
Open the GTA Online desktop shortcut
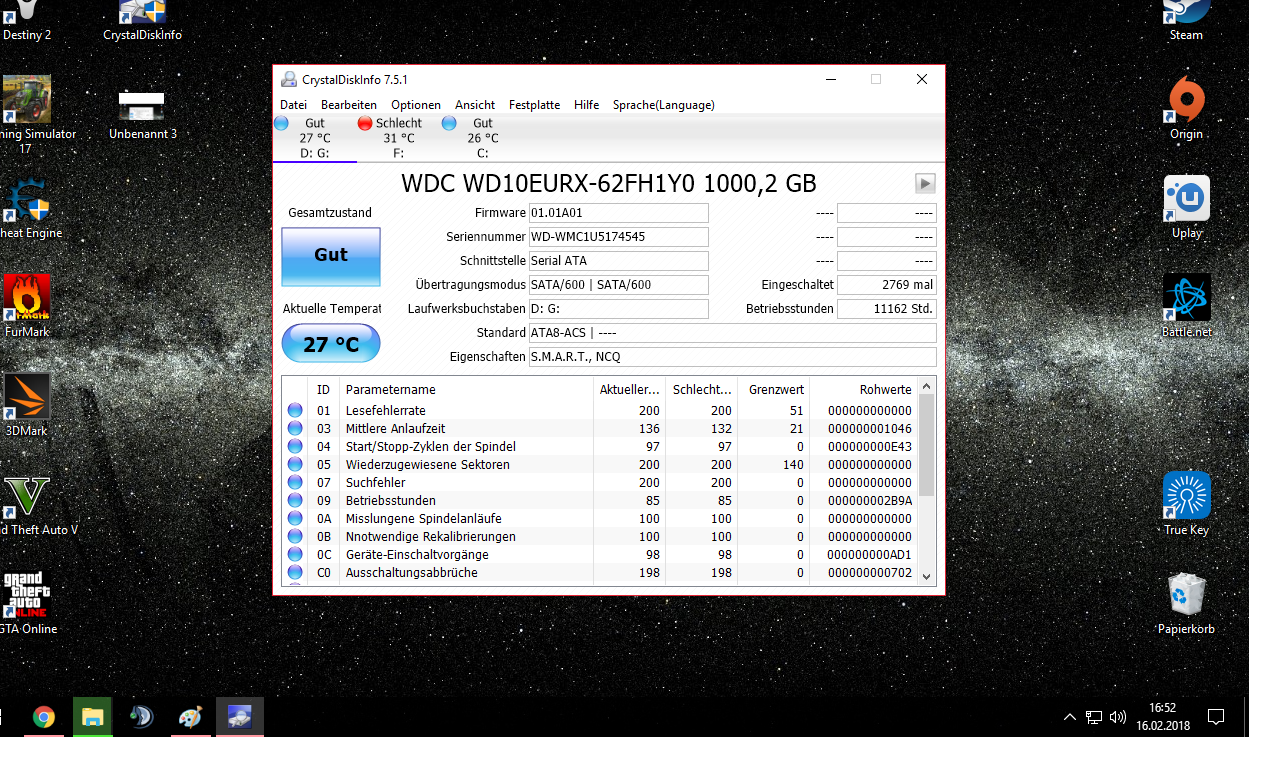(x=26, y=604)
